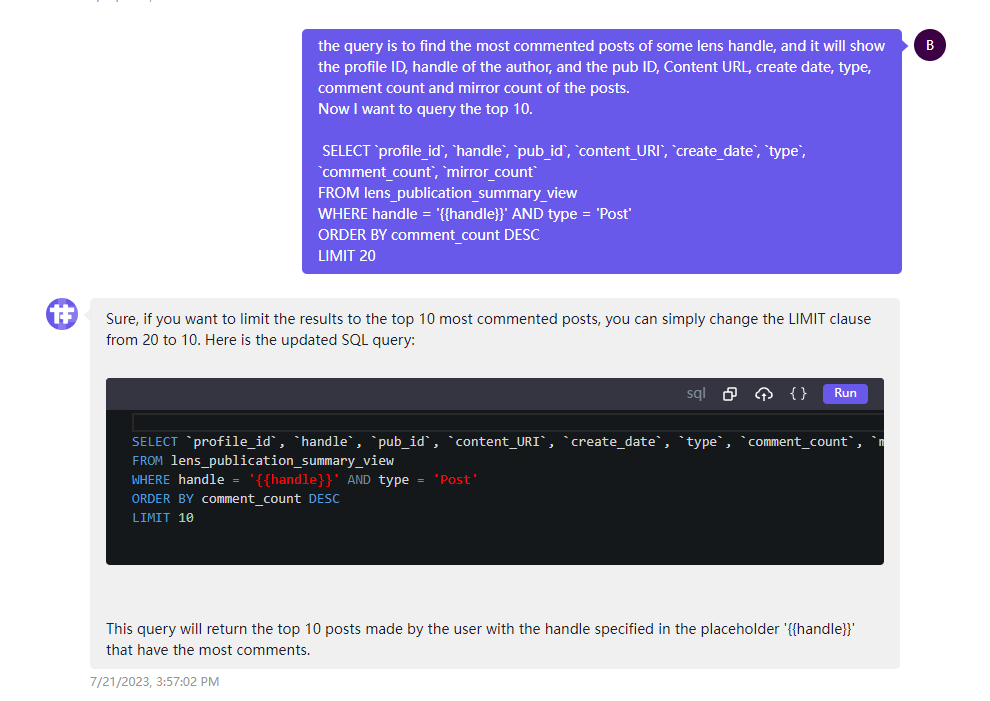Click the empty first line in code editor
The width and height of the screenshot is (990, 701).
click(500, 423)
